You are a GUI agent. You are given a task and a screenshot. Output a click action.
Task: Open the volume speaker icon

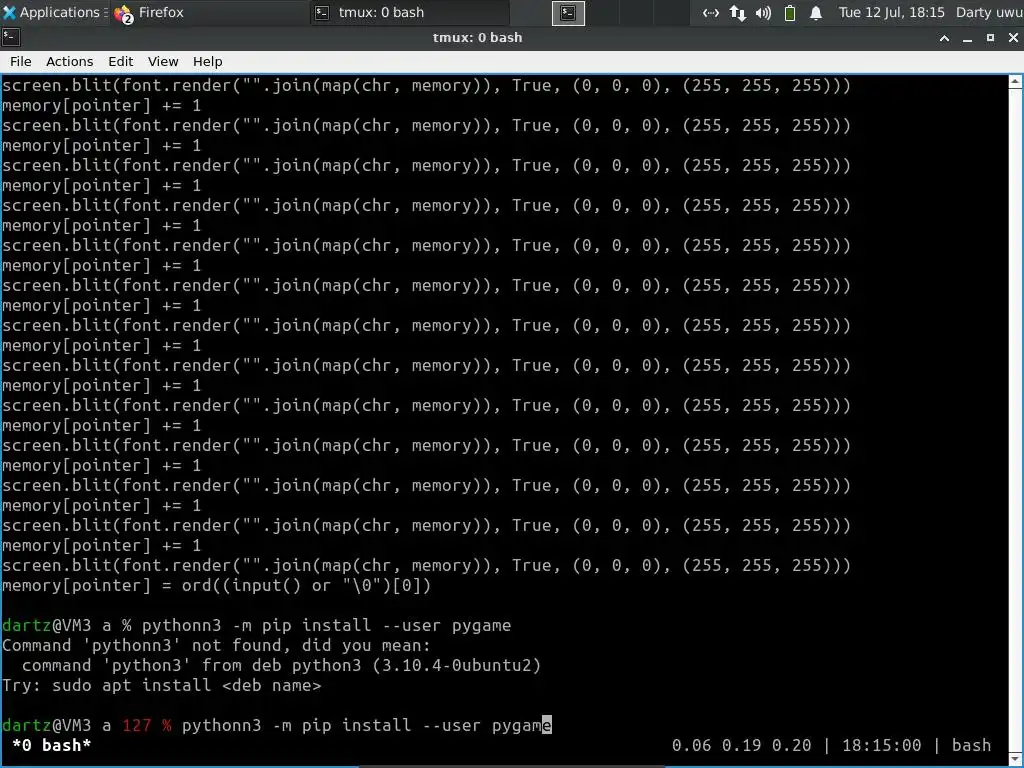click(763, 12)
